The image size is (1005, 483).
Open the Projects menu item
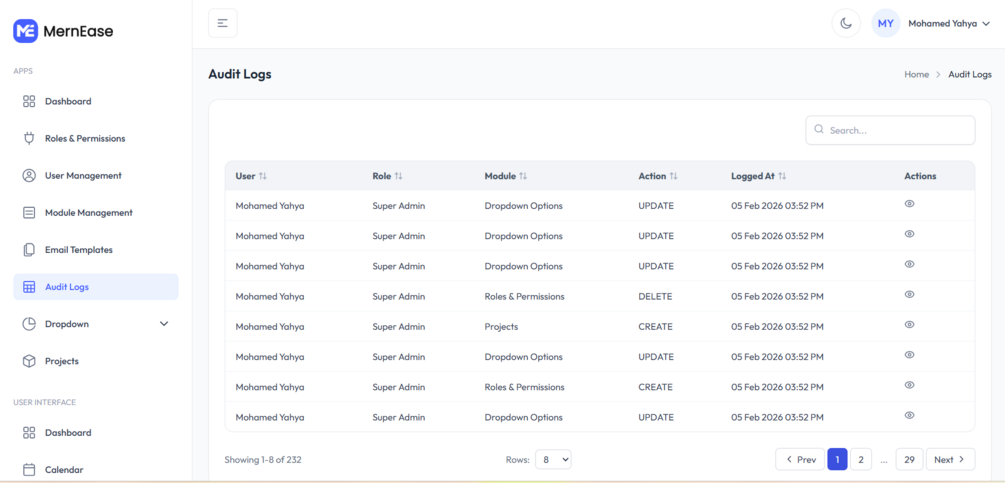click(96, 361)
